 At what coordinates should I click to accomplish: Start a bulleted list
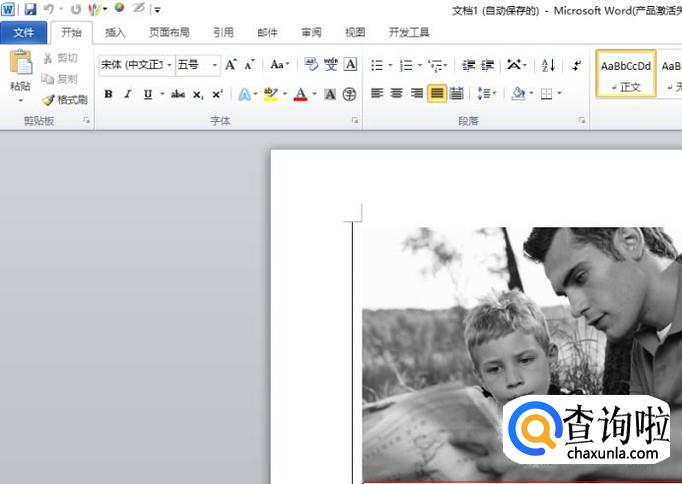pyautogui.click(x=377, y=65)
